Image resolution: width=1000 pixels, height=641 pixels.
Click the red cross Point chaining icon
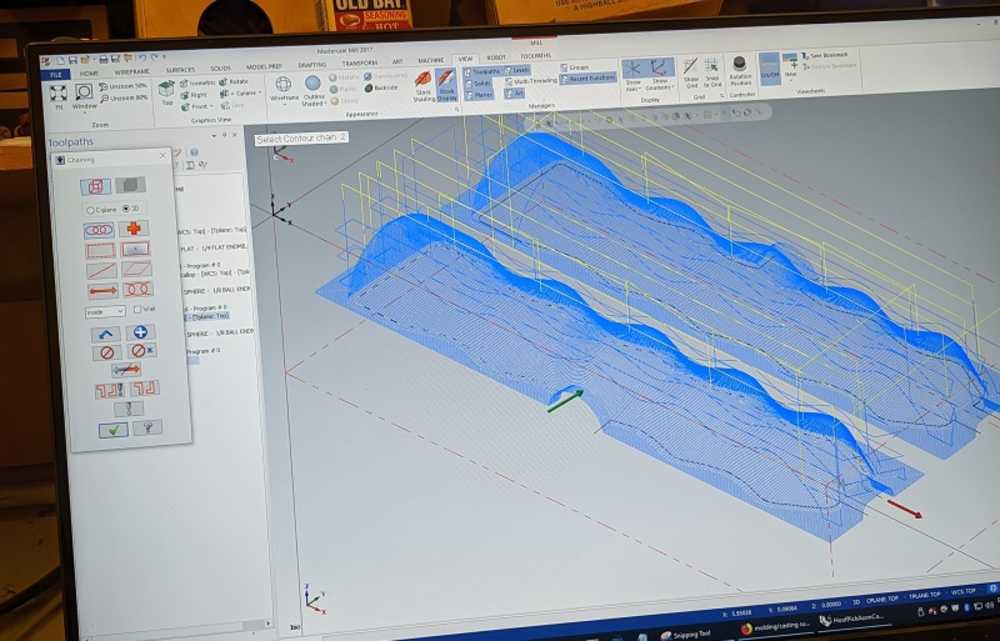click(x=133, y=229)
